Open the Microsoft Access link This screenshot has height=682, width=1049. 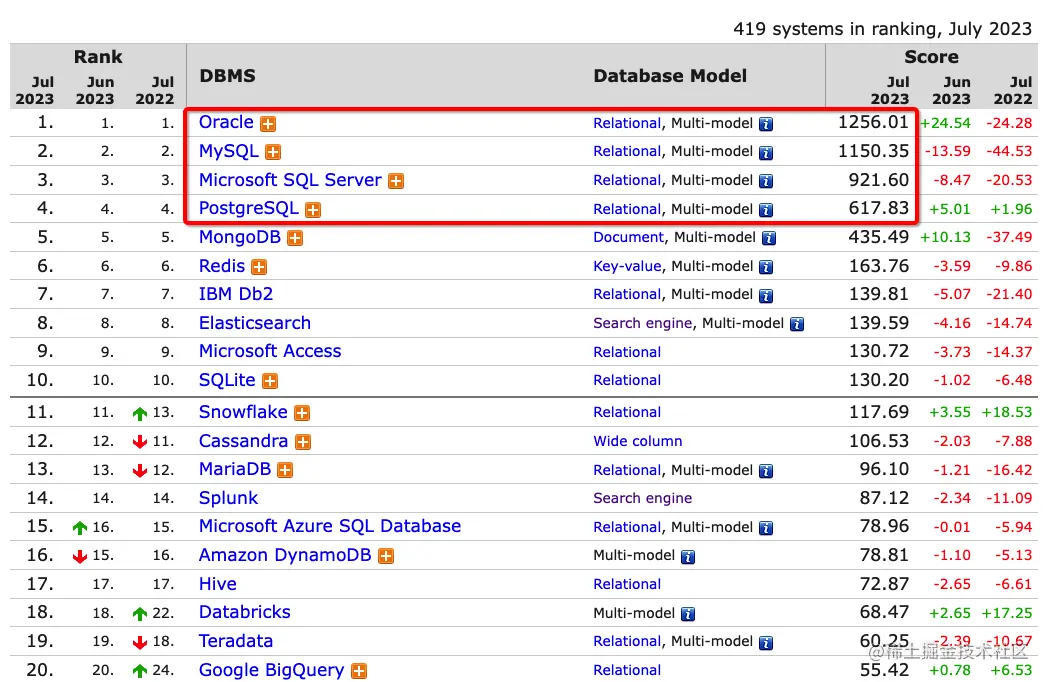click(270, 351)
